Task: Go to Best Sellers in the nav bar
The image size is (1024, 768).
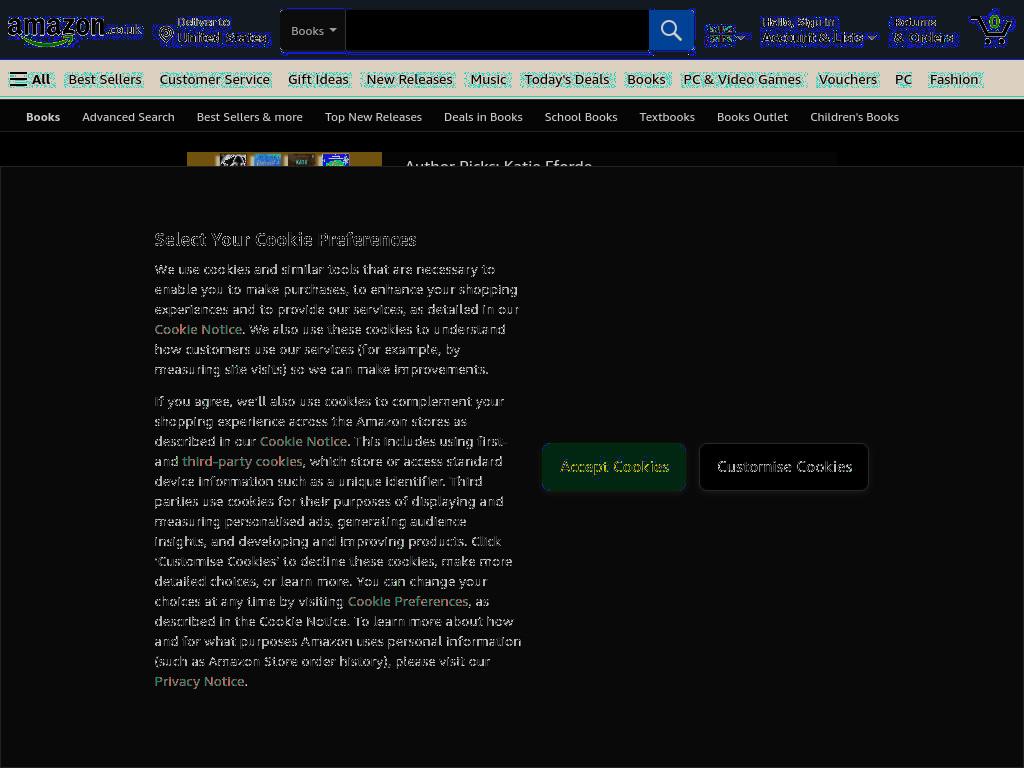Action: click(105, 80)
